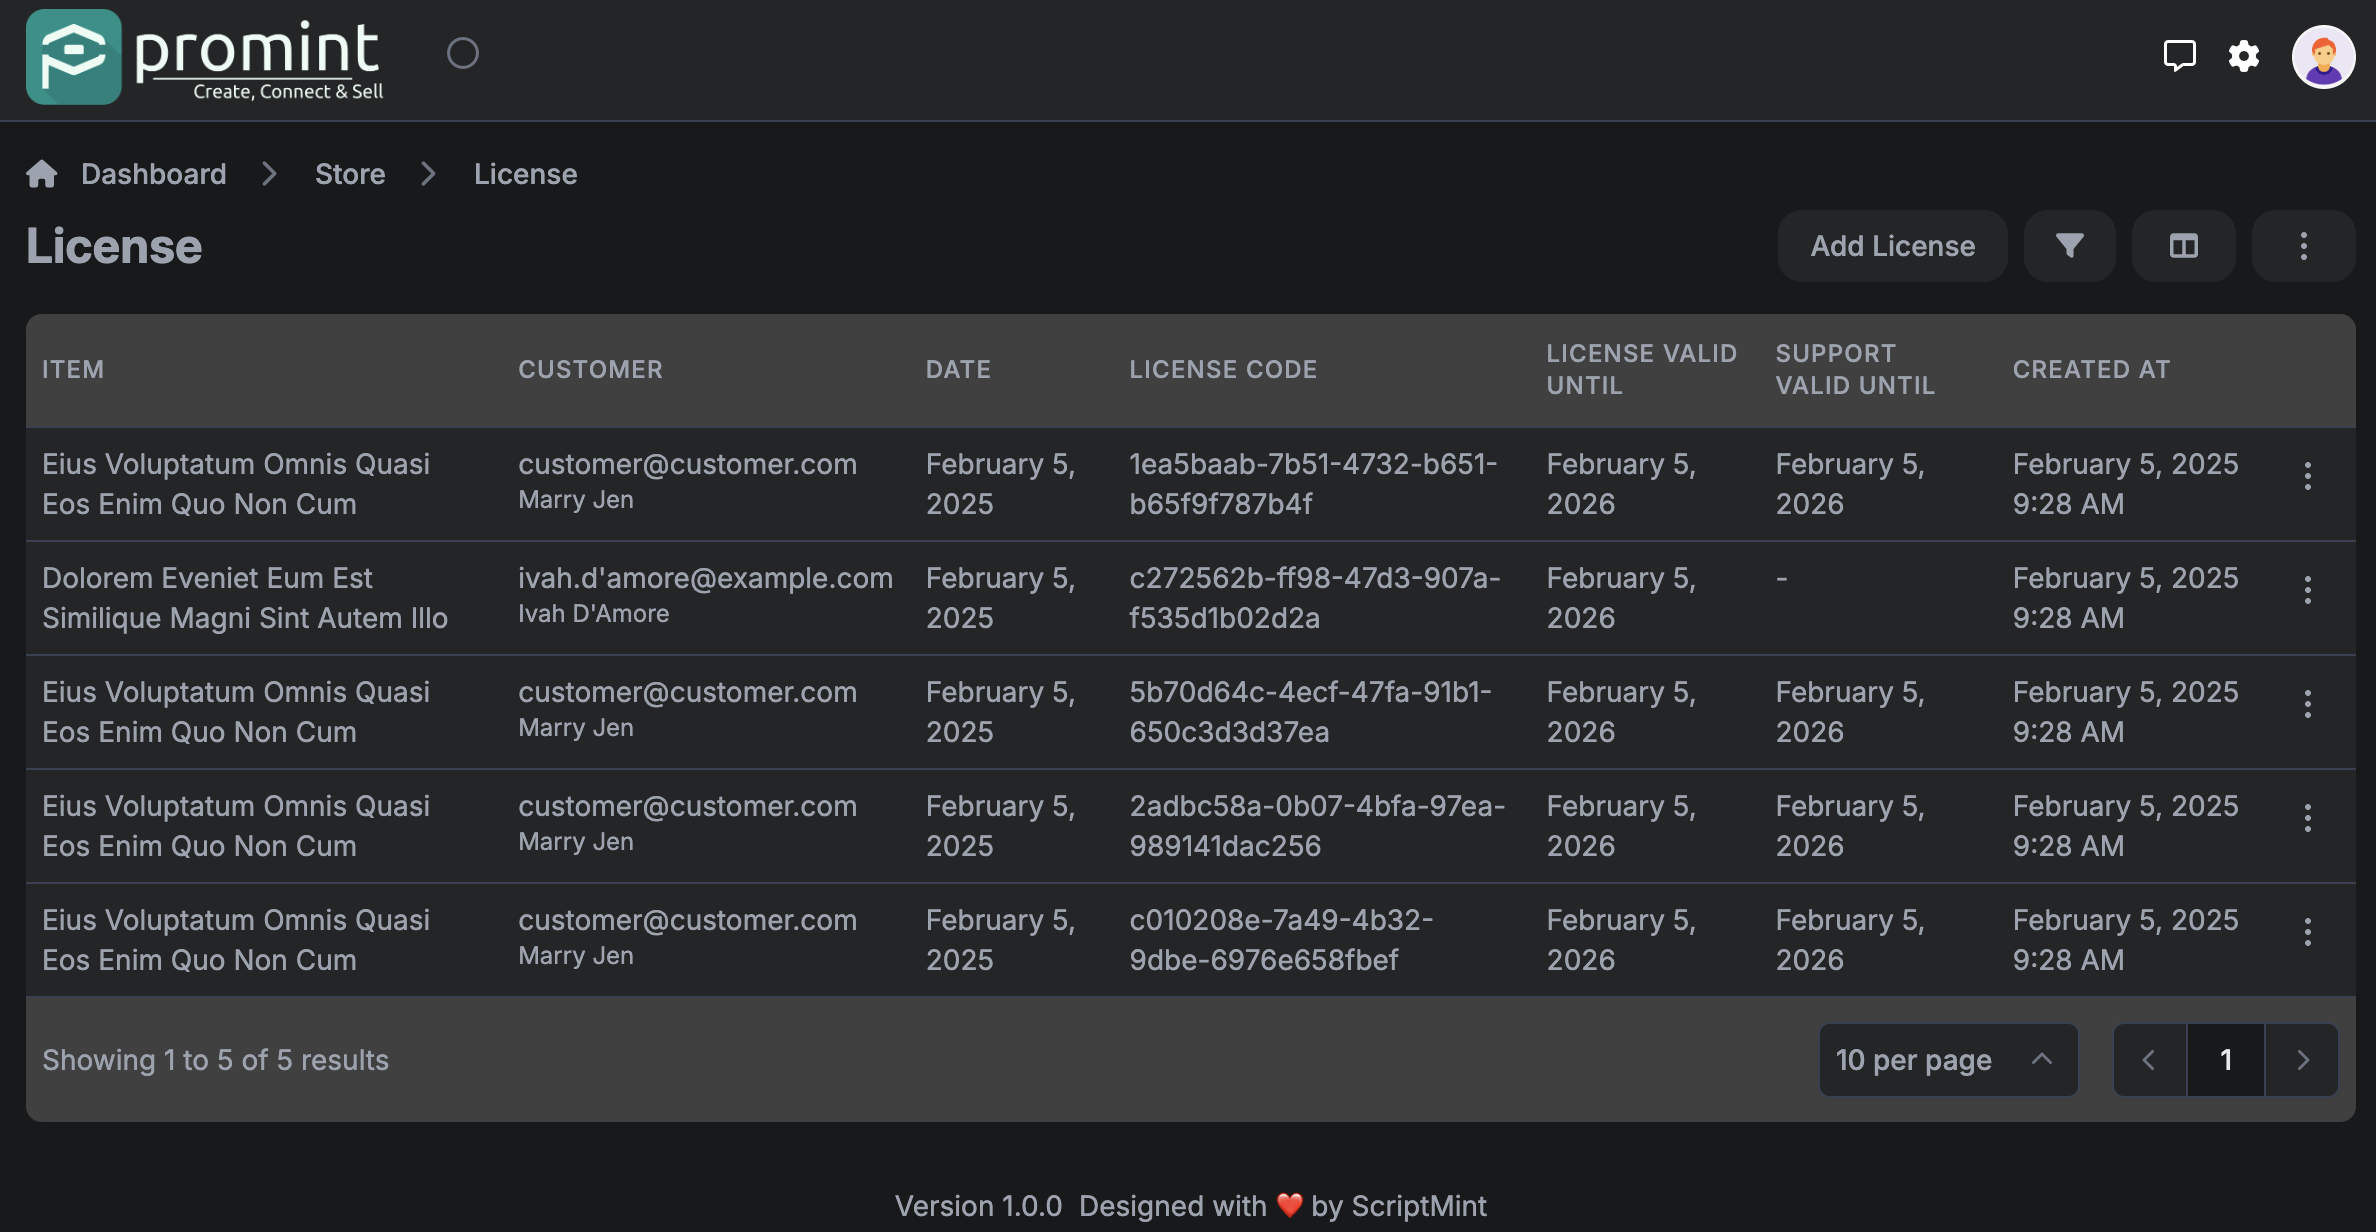
Task: Click the Promint logo
Action: click(205, 57)
